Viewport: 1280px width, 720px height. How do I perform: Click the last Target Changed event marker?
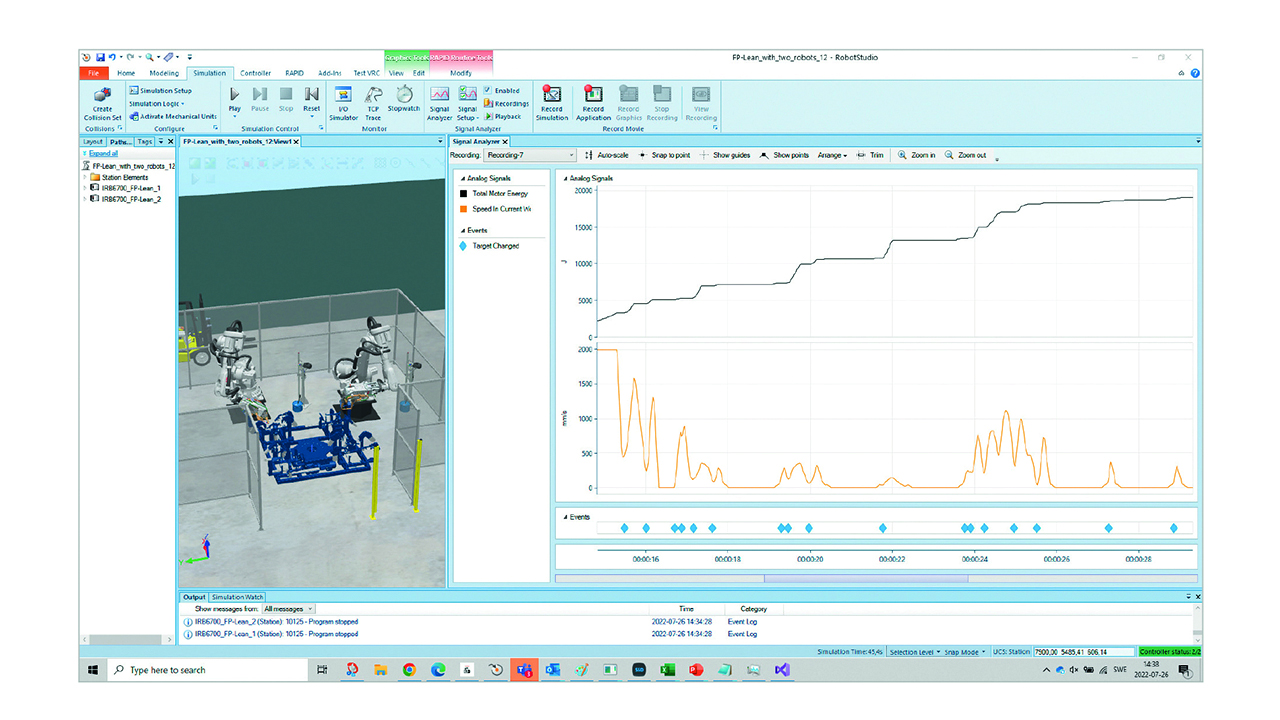(x=1174, y=528)
